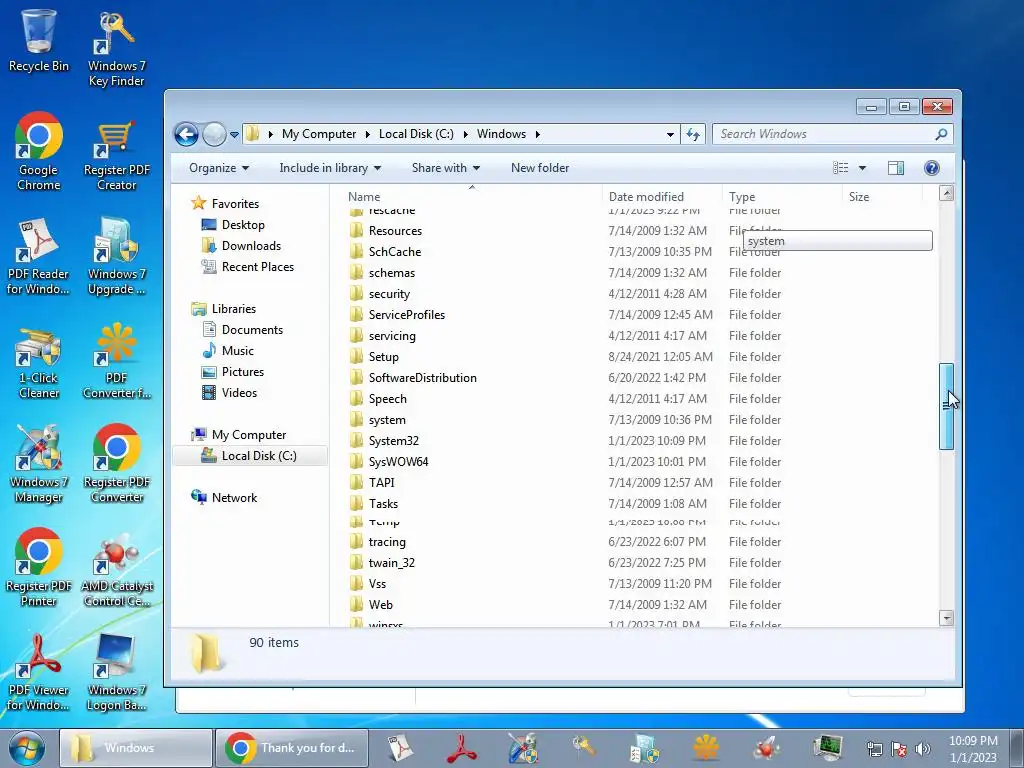Image resolution: width=1024 pixels, height=768 pixels.
Task: Show the preview pane icon
Action: tap(896, 168)
